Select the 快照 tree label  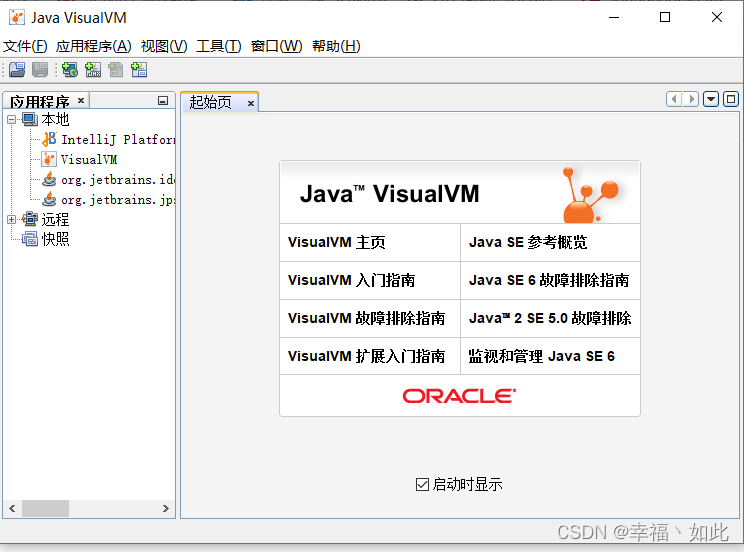click(56, 239)
